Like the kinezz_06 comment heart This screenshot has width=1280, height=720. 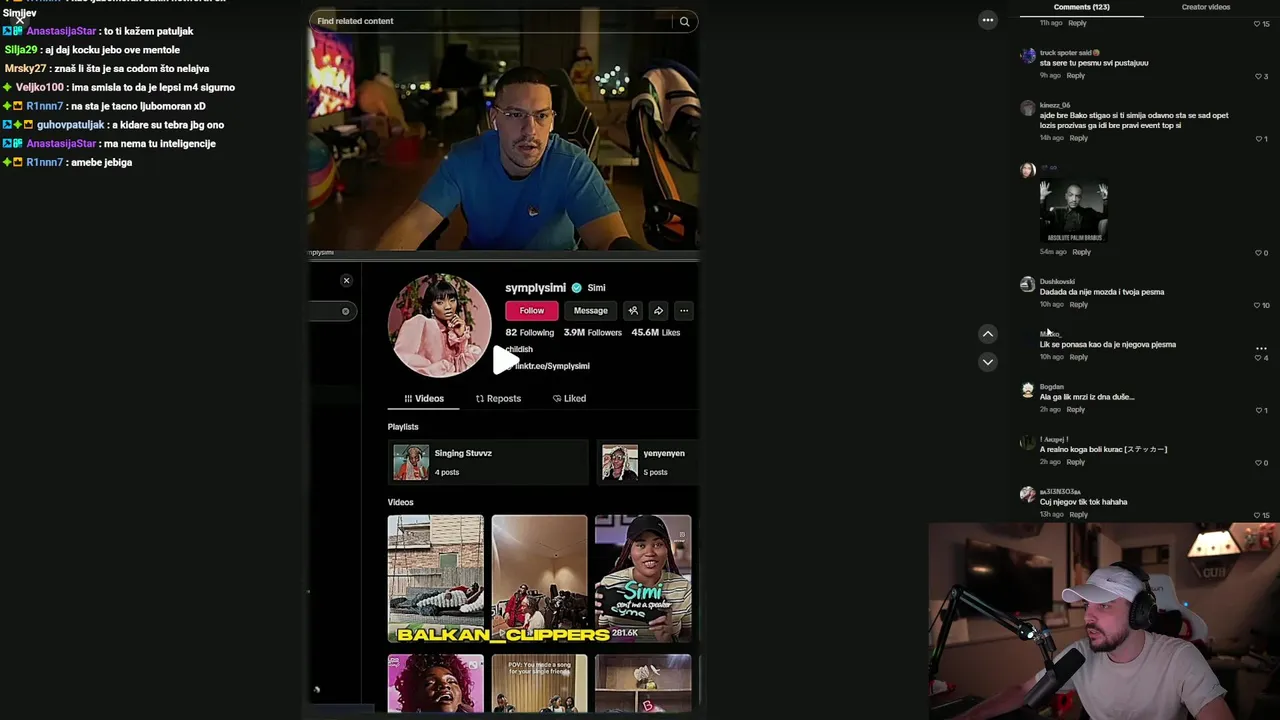(1258, 139)
